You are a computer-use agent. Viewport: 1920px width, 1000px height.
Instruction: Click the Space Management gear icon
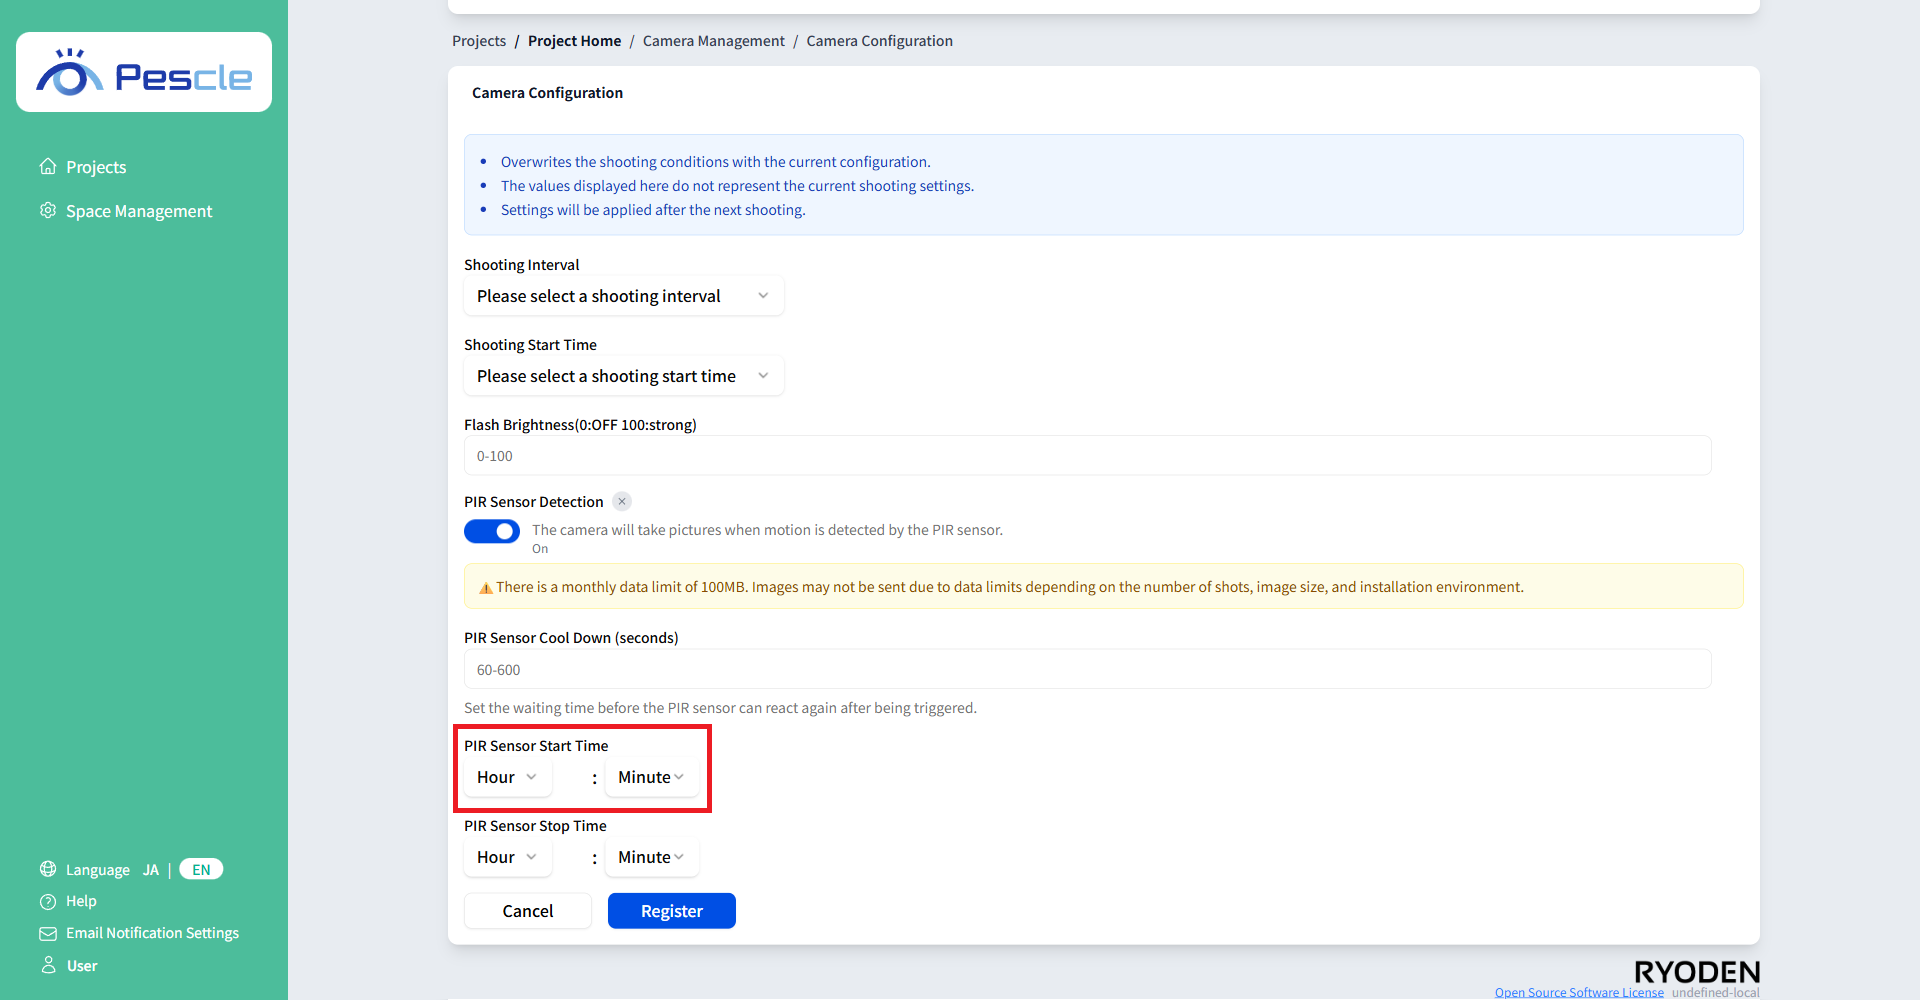pyautogui.click(x=48, y=210)
